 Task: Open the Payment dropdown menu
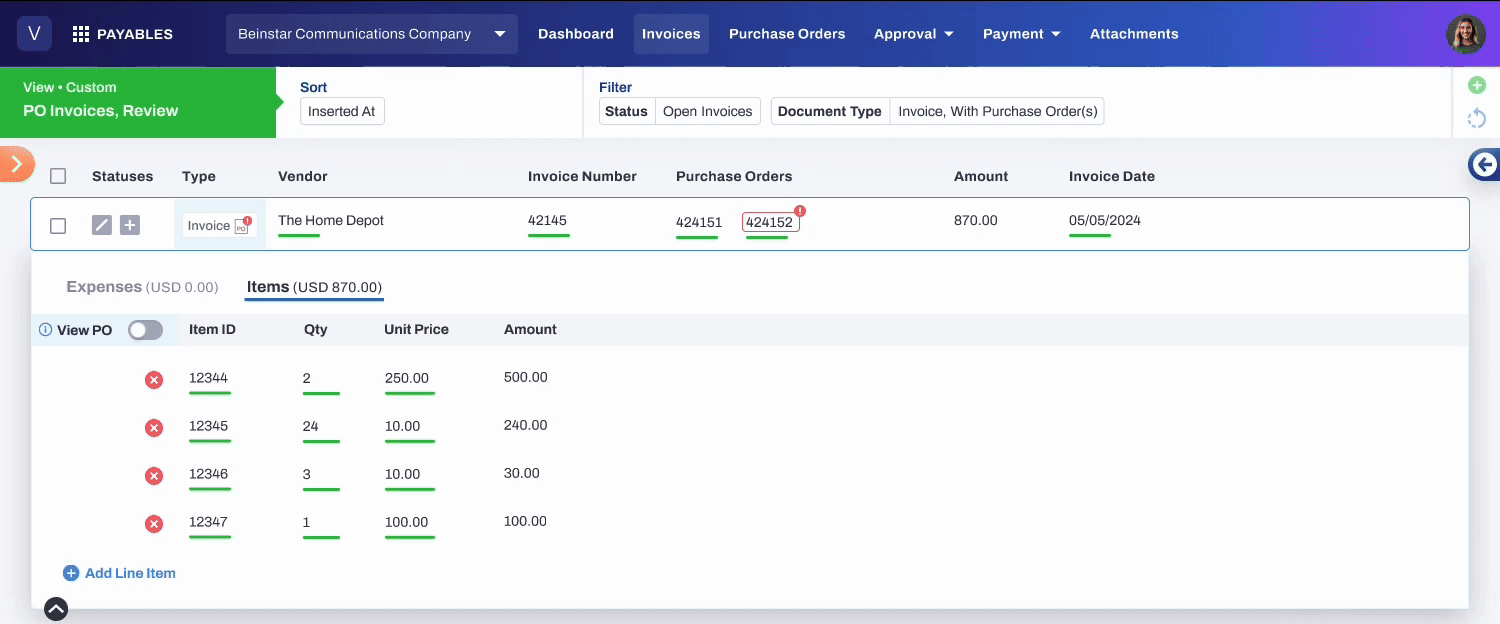click(x=1021, y=34)
